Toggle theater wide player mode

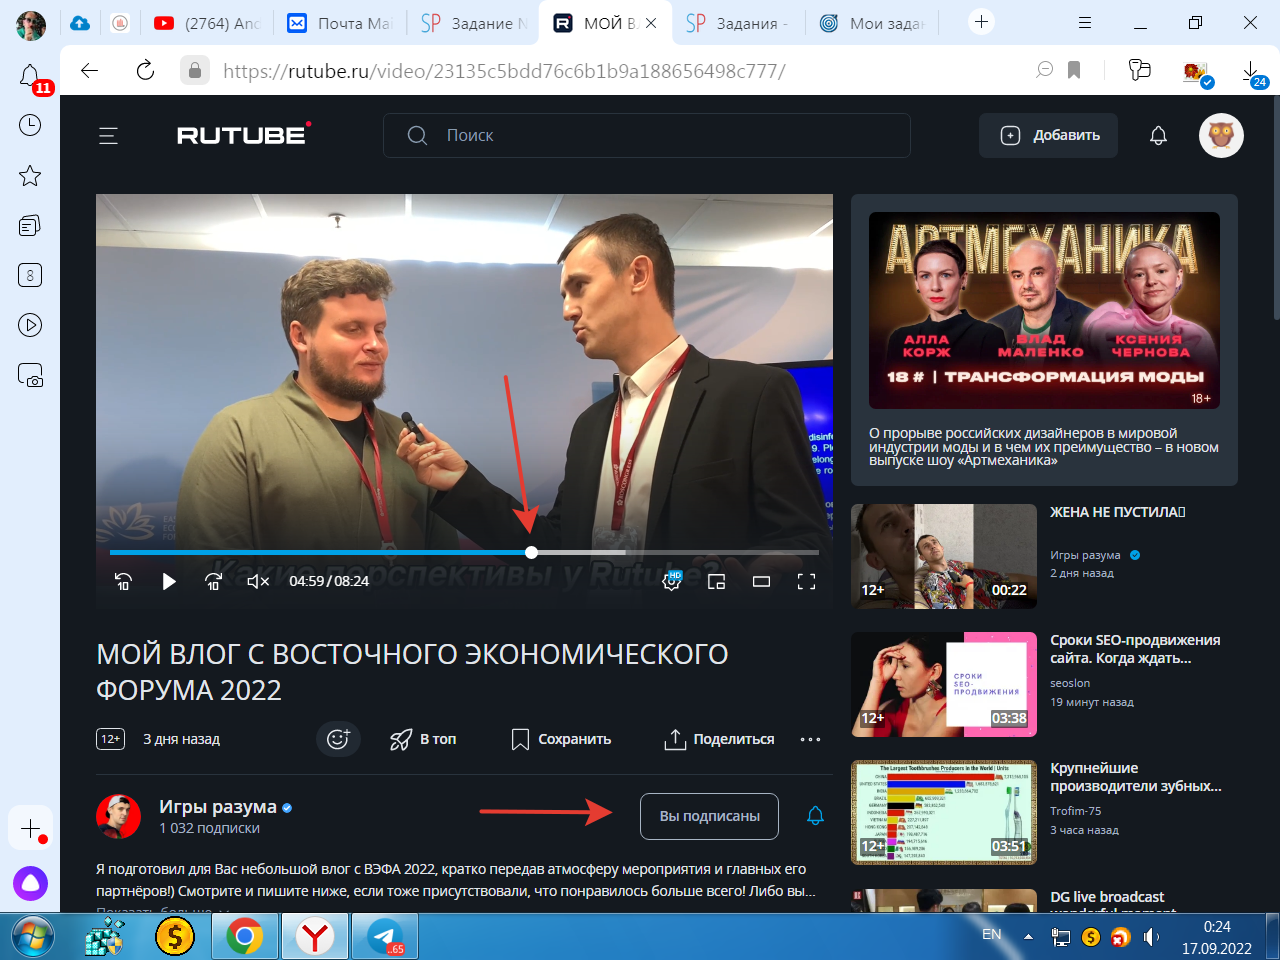[x=761, y=581]
